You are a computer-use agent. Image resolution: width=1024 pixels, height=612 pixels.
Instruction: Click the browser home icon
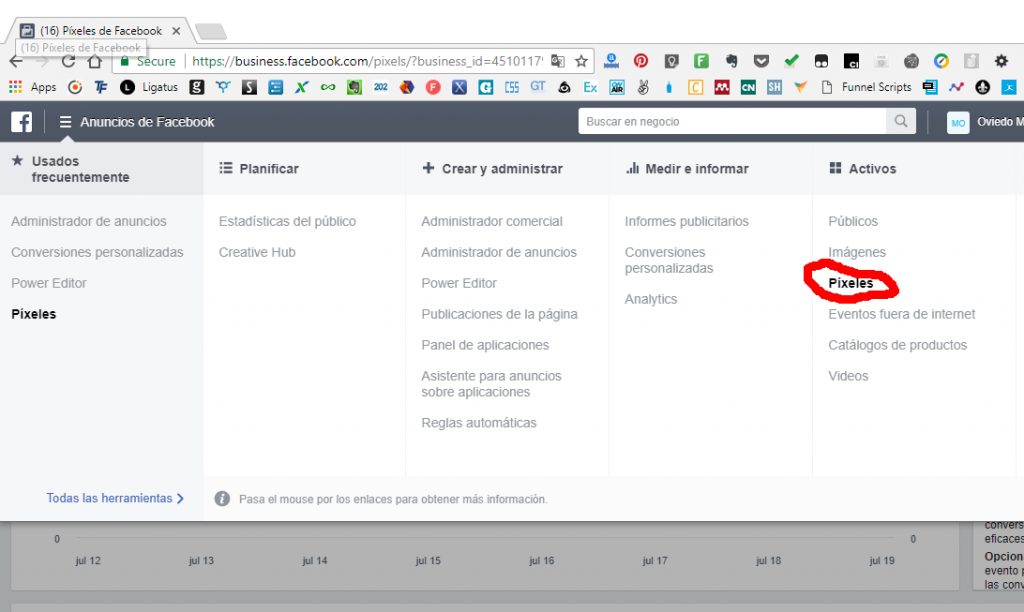pos(95,61)
